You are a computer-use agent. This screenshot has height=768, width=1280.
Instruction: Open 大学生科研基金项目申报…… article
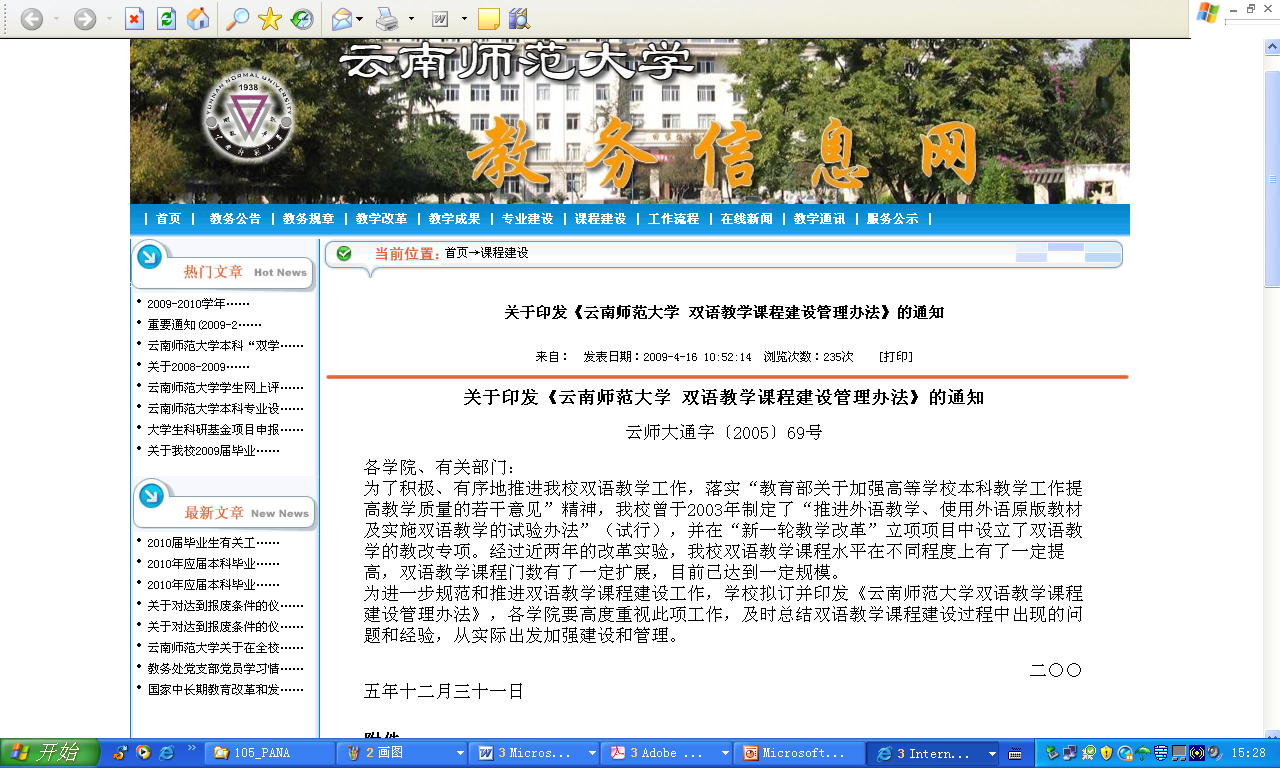(225, 429)
